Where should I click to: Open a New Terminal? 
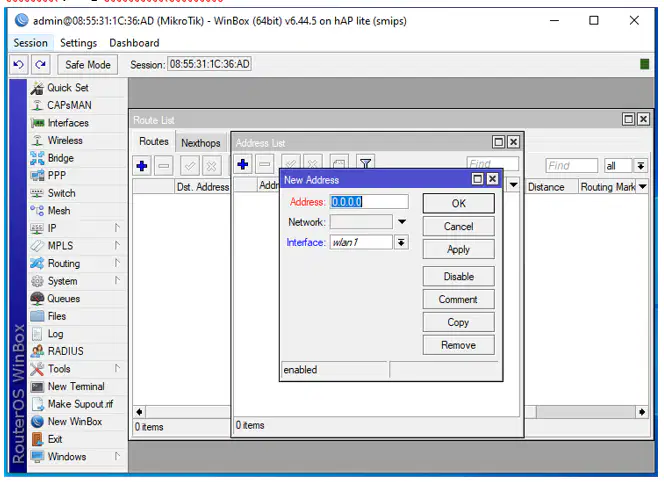click(x=77, y=386)
